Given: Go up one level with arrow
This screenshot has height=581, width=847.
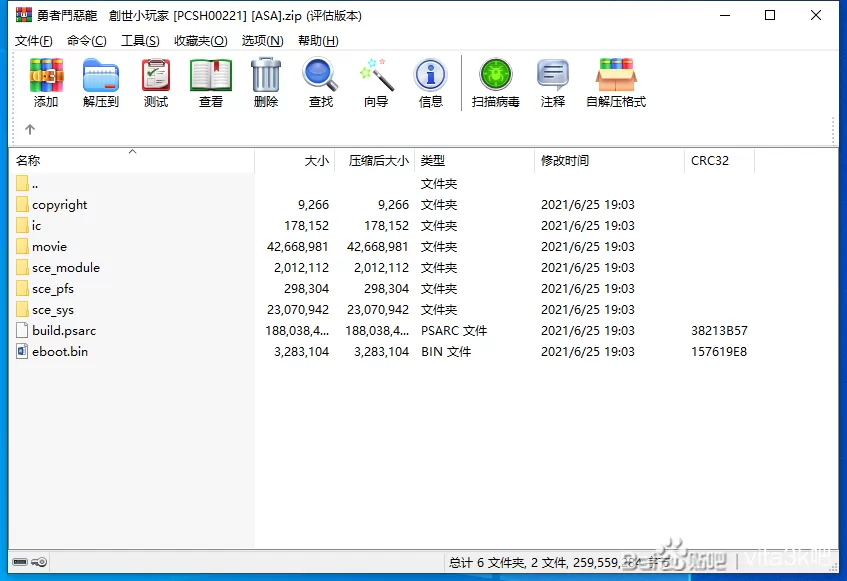Looking at the screenshot, I should click(30, 129).
